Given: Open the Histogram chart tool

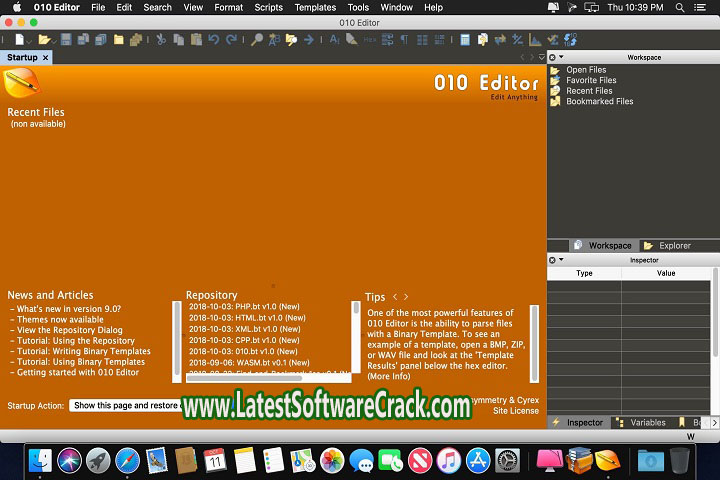Looking at the screenshot, I should coord(536,40).
